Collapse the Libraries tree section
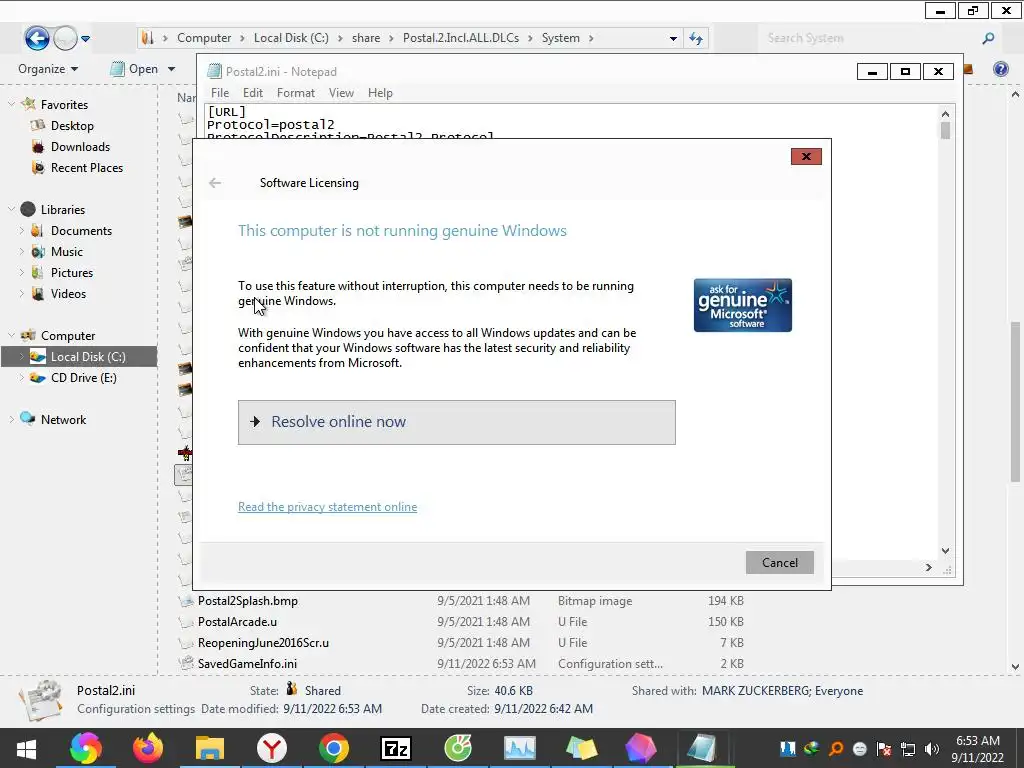The height and width of the screenshot is (768, 1024). click(11, 209)
